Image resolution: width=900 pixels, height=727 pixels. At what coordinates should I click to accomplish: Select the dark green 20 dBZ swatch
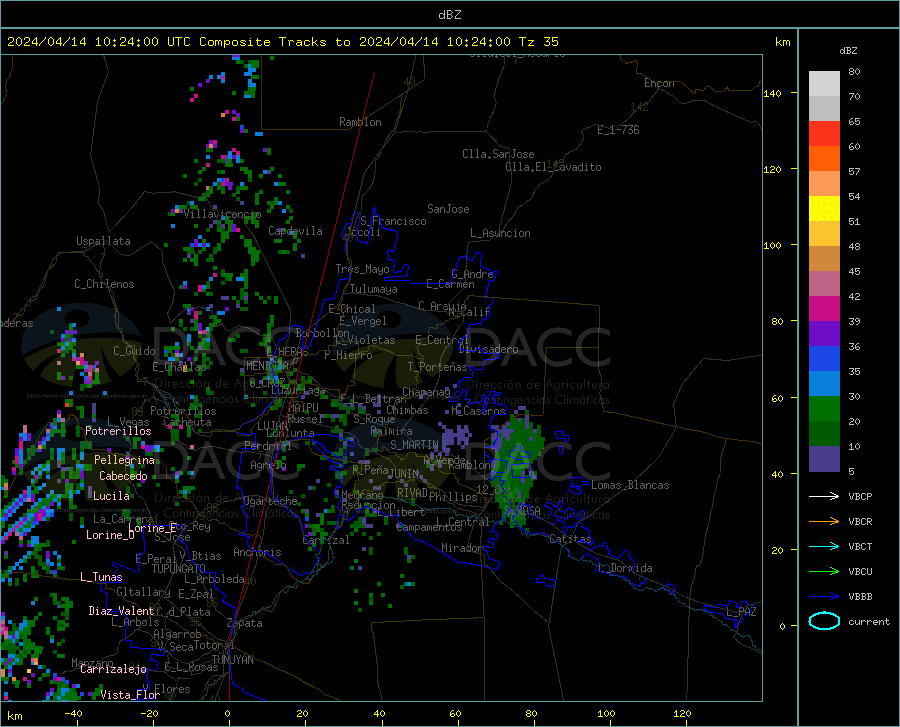824,434
